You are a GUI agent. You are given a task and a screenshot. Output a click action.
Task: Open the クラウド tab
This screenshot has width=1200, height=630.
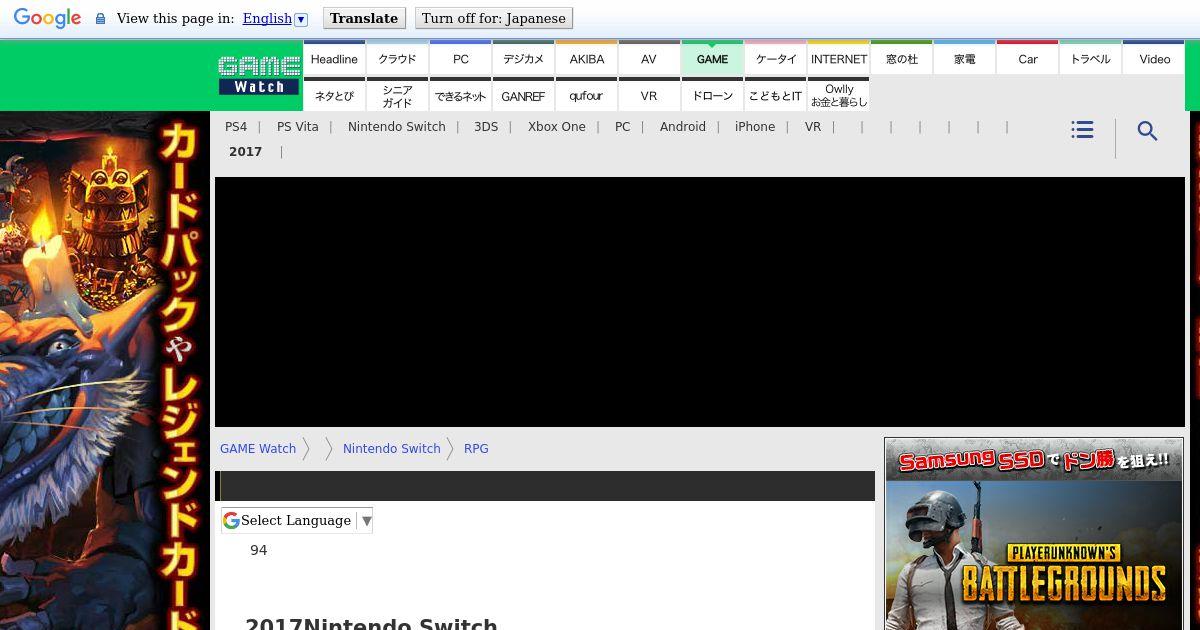point(397,59)
